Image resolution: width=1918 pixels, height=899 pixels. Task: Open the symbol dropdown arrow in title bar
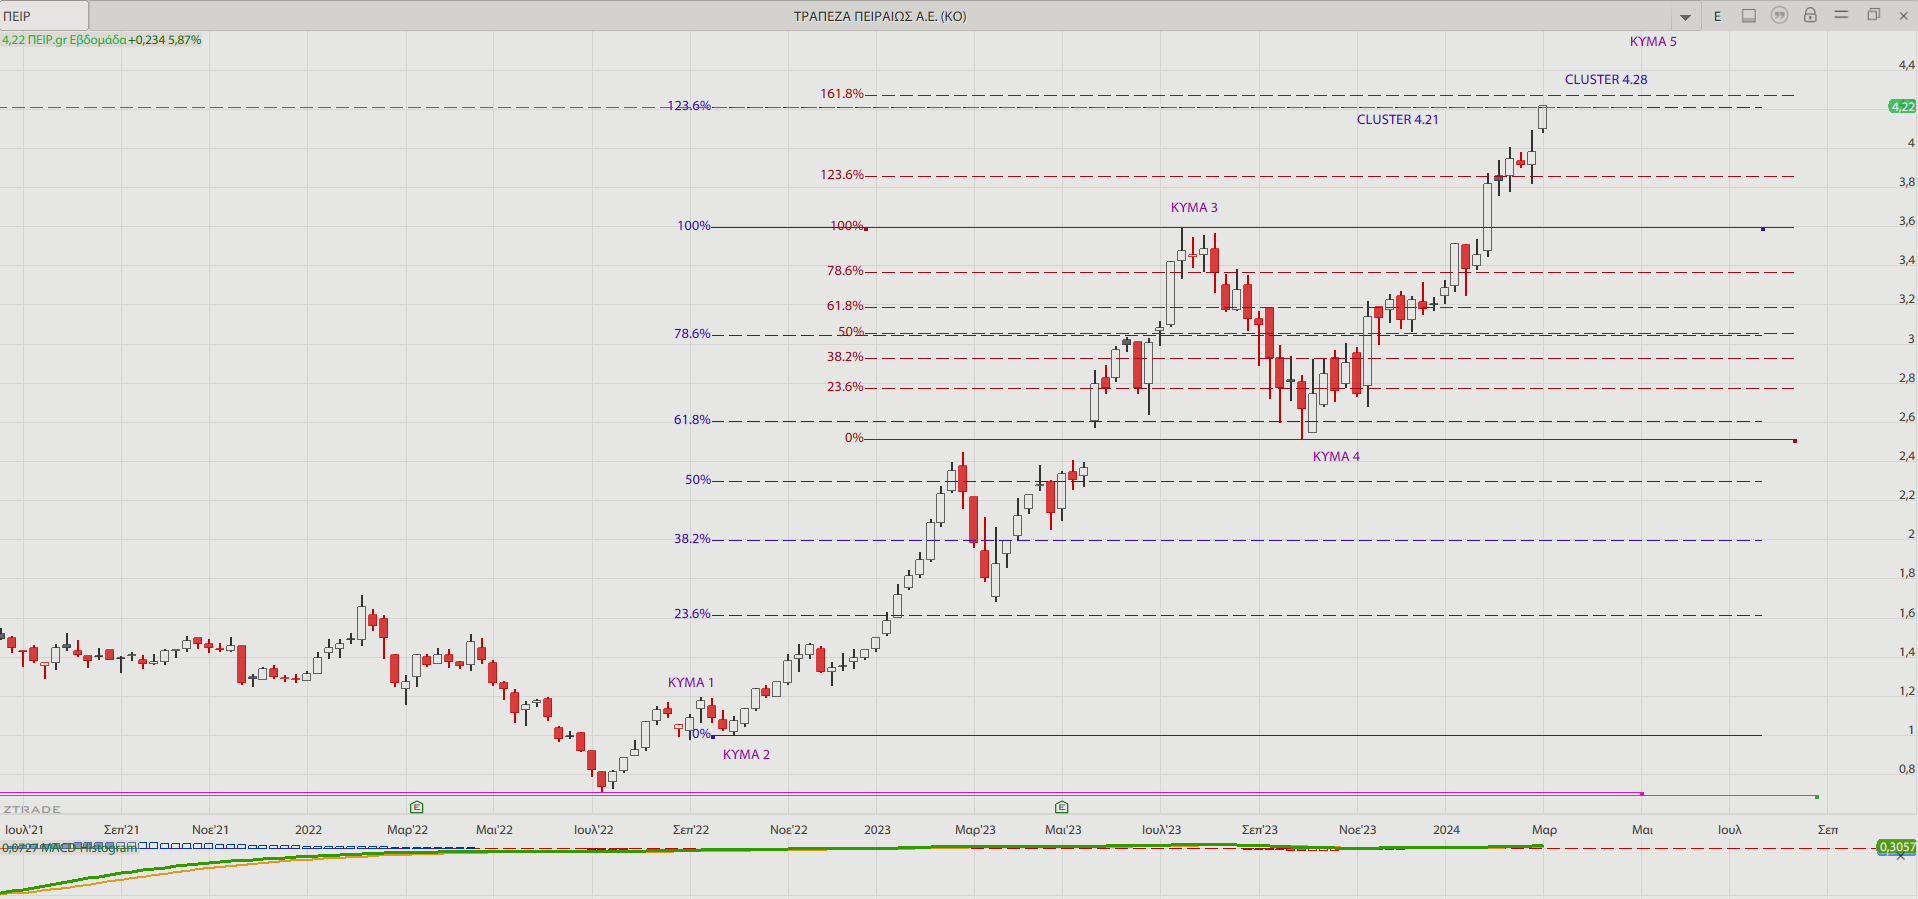(1685, 17)
